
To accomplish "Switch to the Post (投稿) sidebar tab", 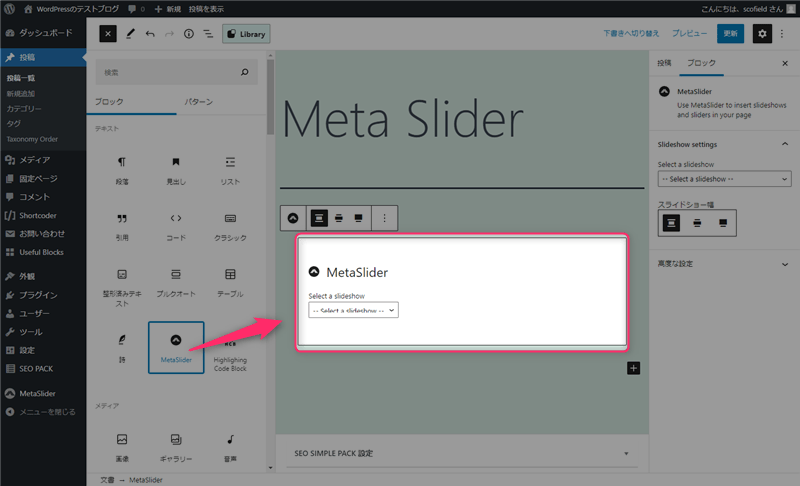I will 664,63.
